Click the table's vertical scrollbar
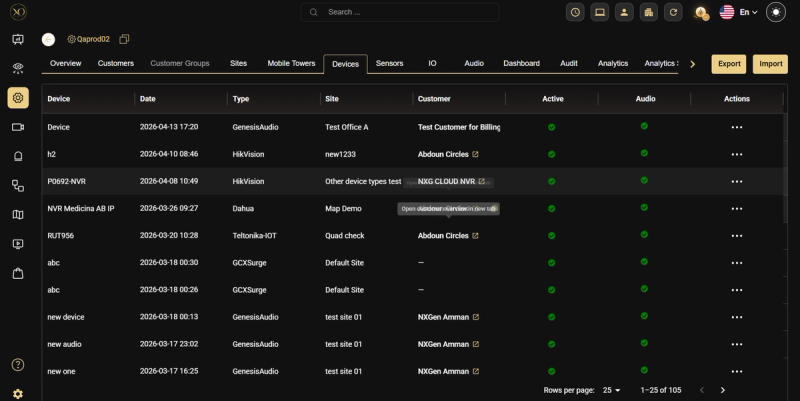The height and width of the screenshot is (401, 800). (786, 168)
